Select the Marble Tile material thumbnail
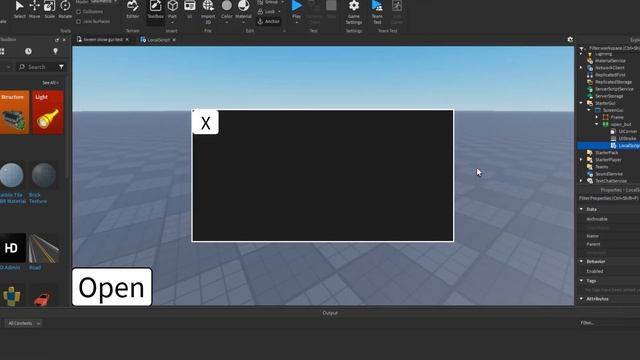Viewport: 640px width, 360px height. (x=12, y=176)
